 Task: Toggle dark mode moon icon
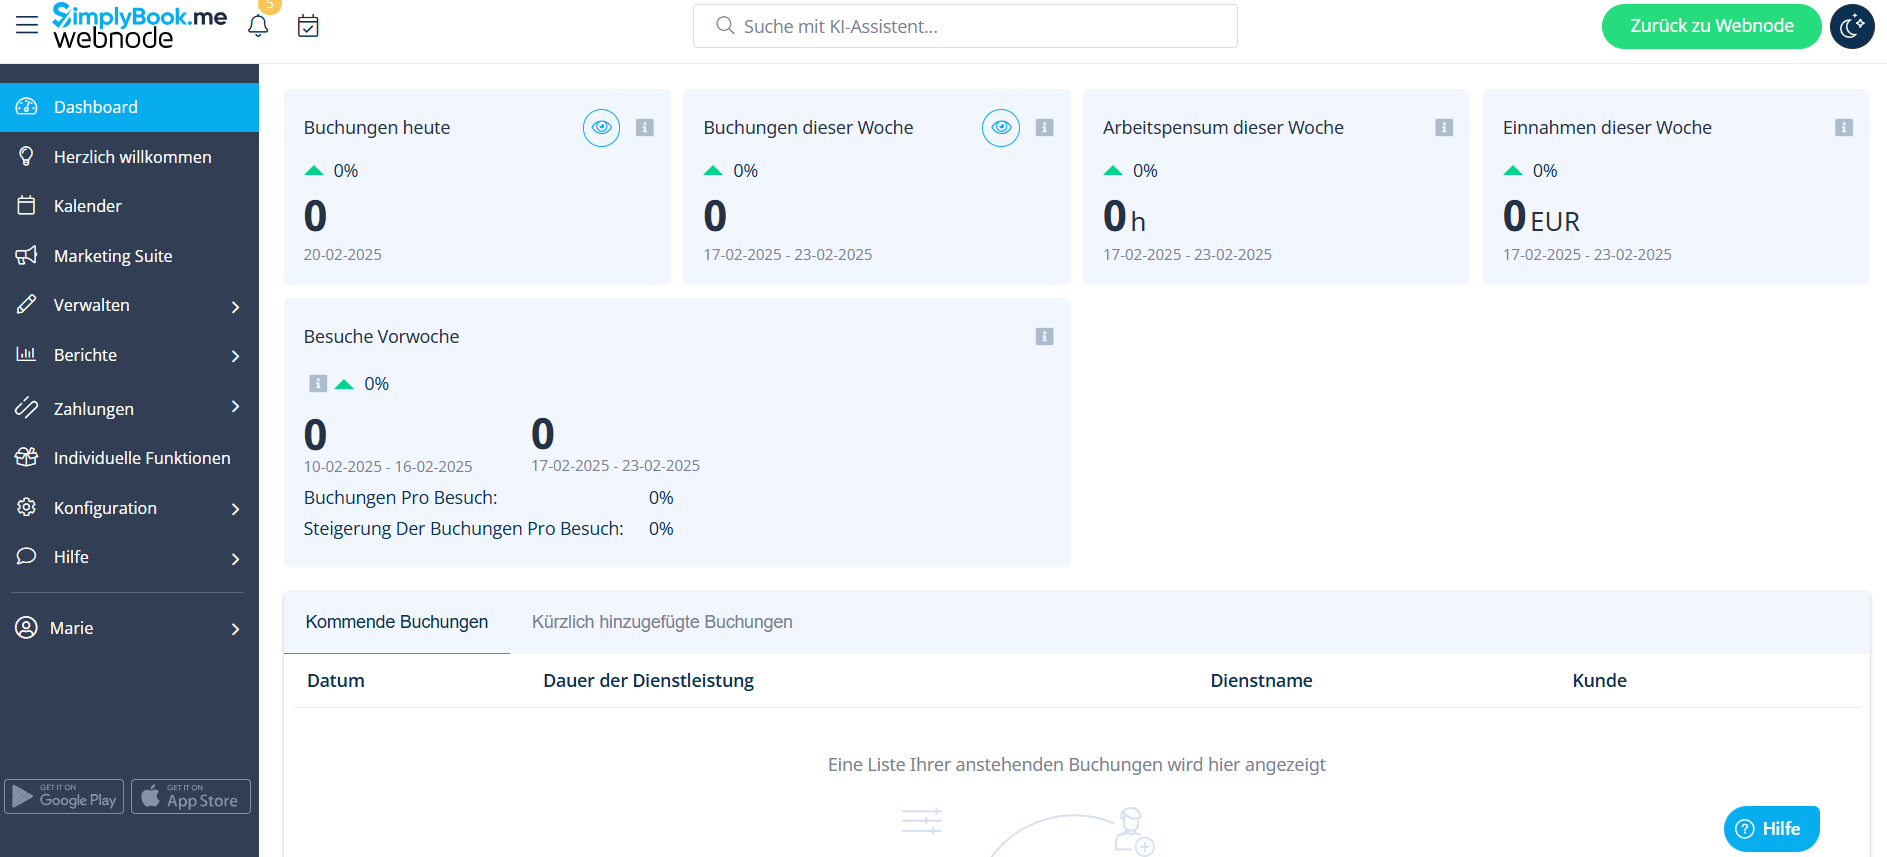pos(1852,26)
